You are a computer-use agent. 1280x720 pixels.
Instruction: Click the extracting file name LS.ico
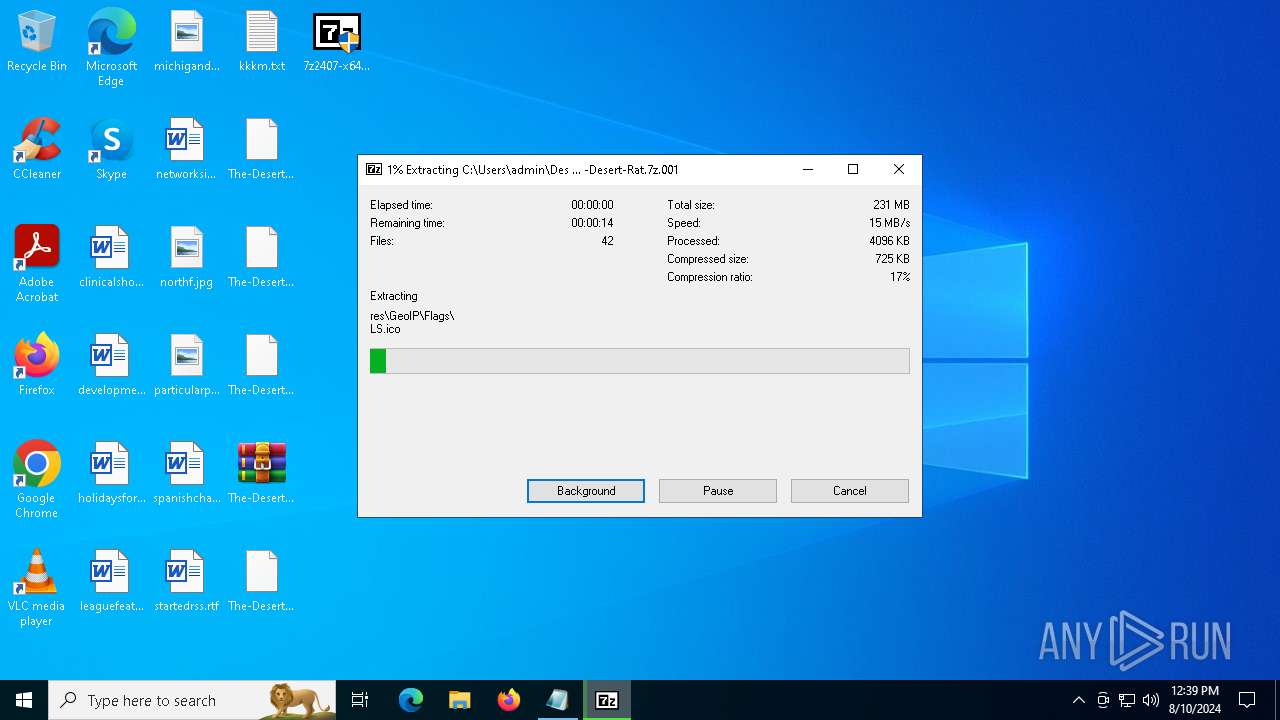coord(385,329)
